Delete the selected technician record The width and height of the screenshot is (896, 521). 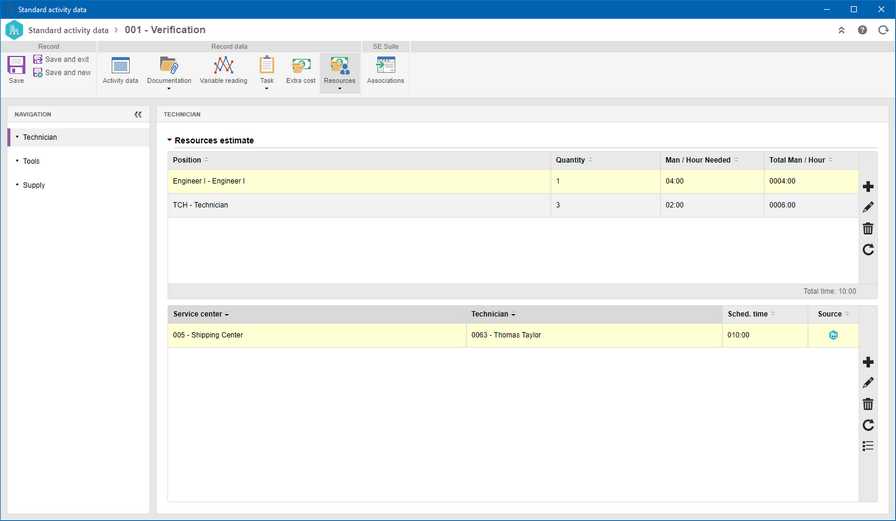point(868,404)
